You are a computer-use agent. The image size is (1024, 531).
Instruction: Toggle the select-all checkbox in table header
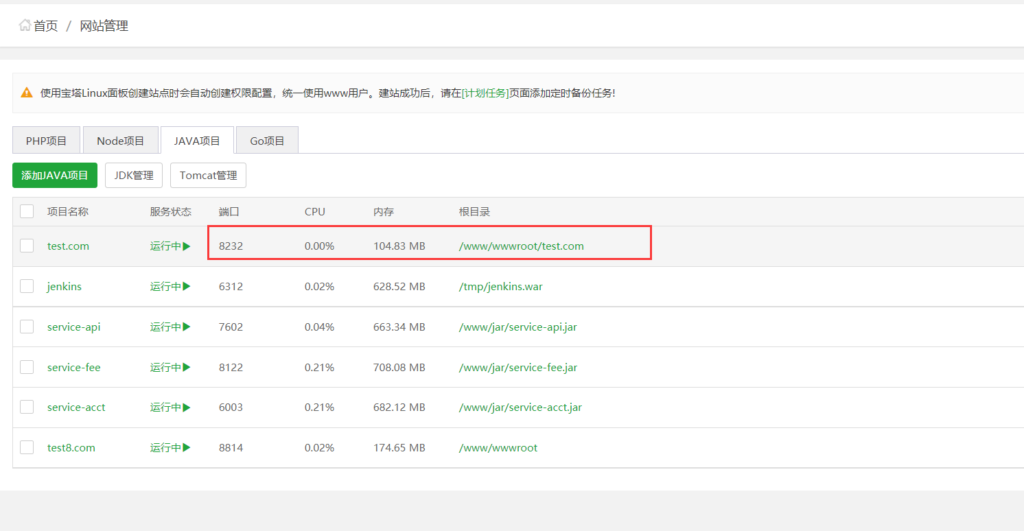tap(27, 212)
